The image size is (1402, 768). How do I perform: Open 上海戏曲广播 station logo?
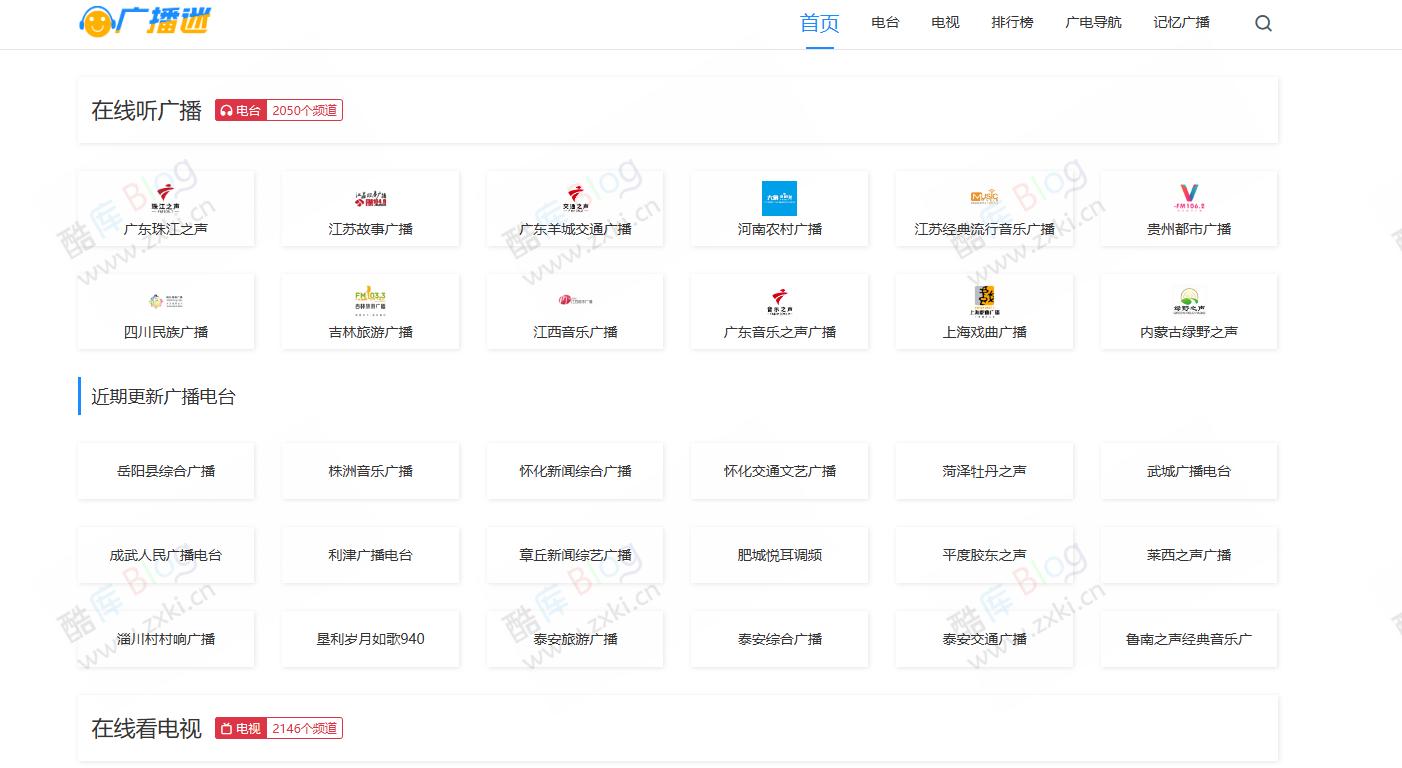[x=984, y=299]
